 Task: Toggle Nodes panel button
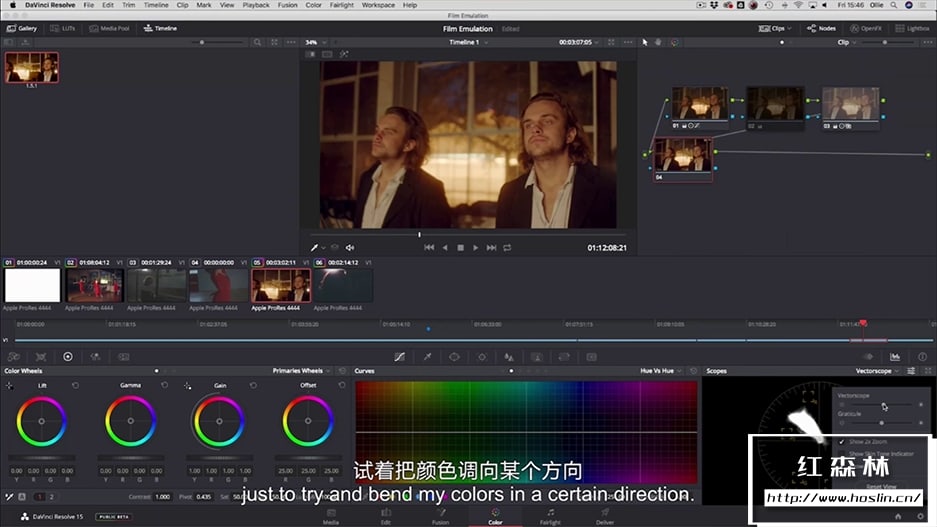822,28
